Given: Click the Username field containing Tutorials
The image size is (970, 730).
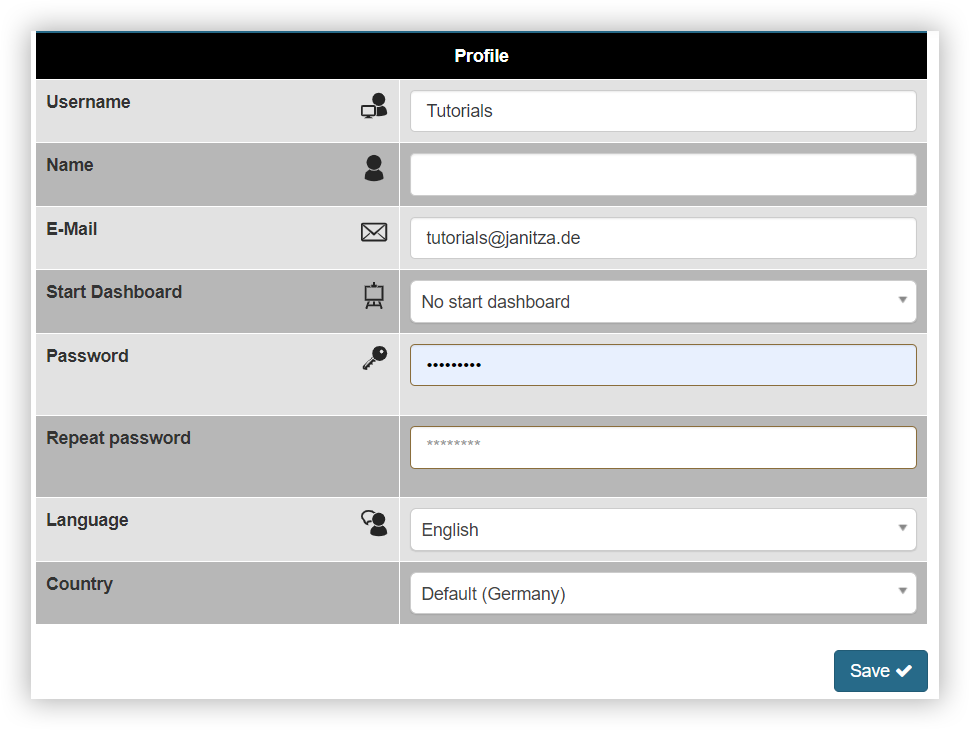Looking at the screenshot, I should click(663, 111).
